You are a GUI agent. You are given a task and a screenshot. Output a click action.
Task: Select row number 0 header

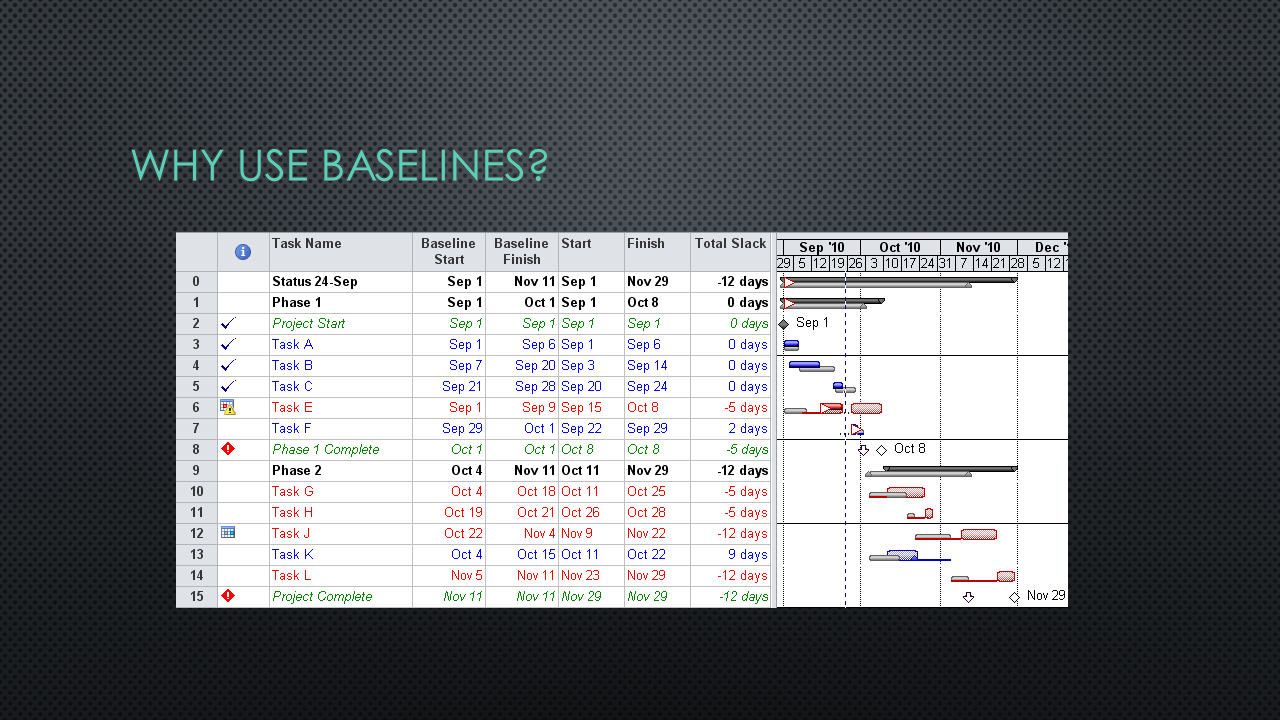[x=197, y=281]
